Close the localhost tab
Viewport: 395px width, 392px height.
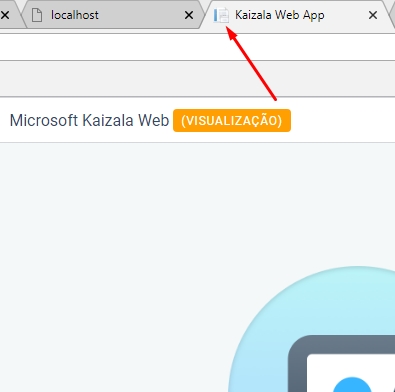coord(189,15)
